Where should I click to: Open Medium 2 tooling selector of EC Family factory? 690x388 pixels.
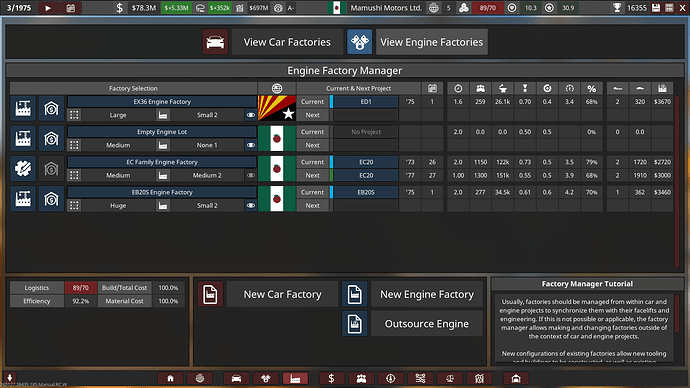pos(207,175)
